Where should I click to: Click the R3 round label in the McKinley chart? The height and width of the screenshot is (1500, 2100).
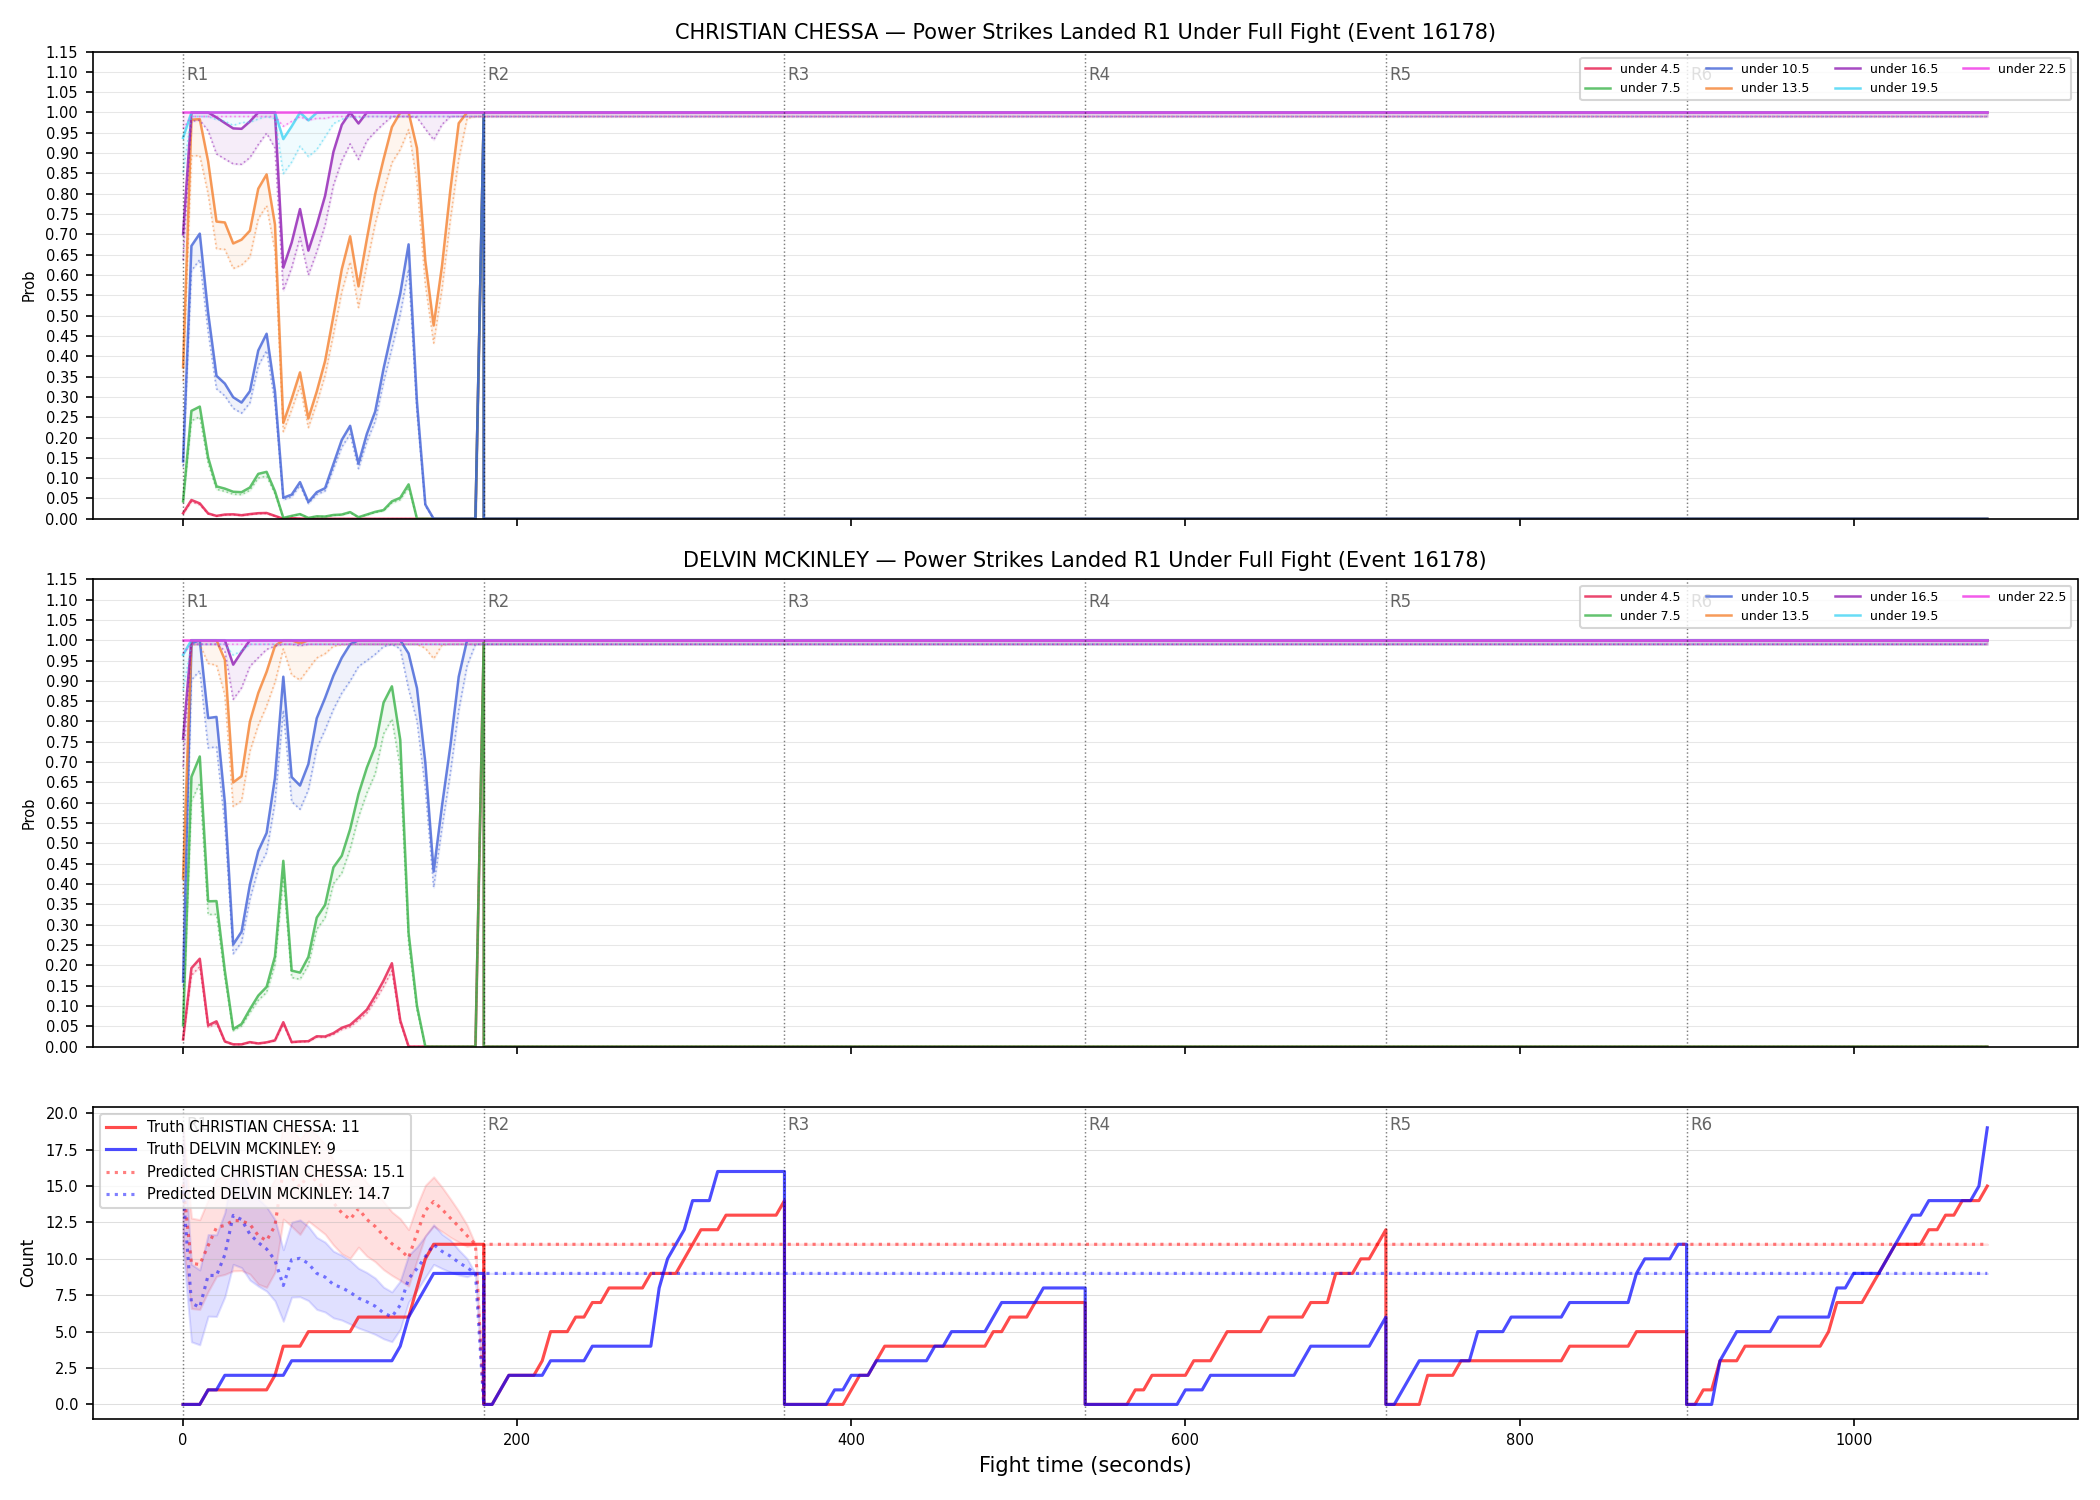798,601
